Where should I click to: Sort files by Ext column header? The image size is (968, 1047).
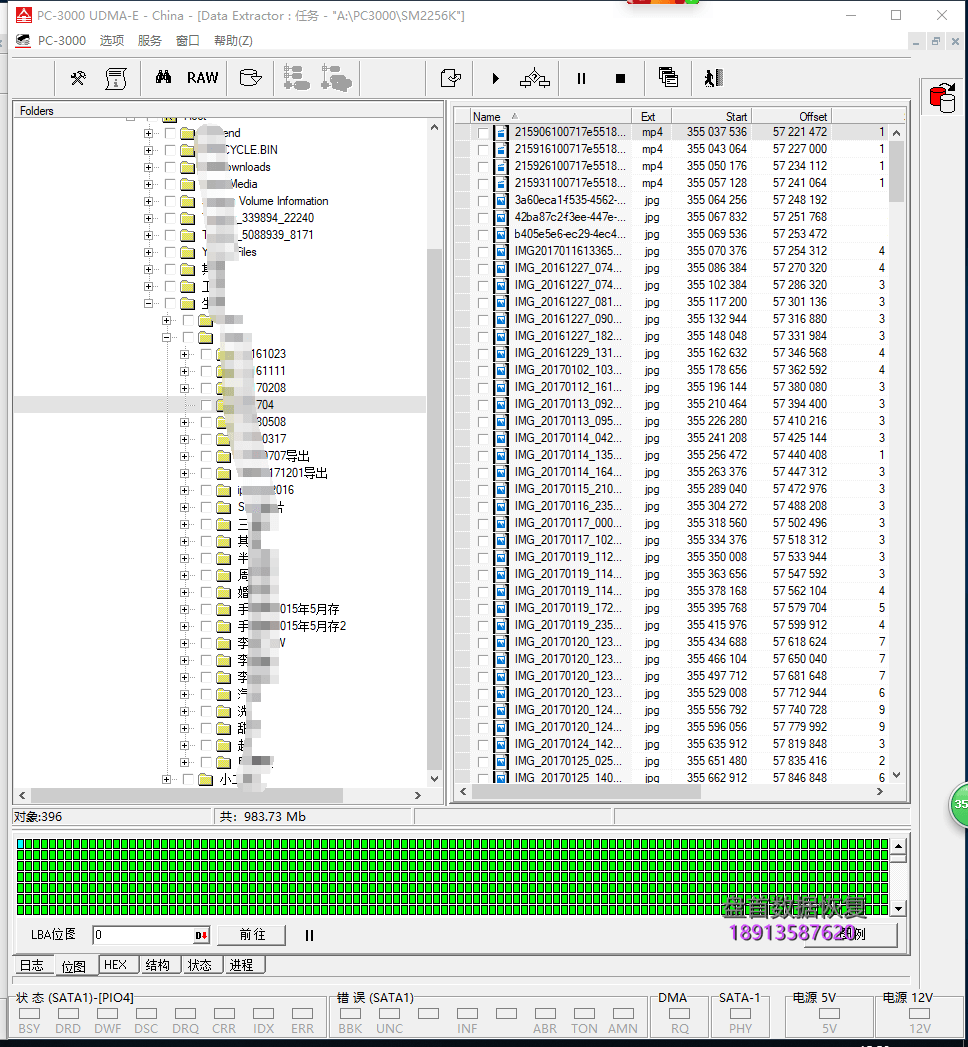pyautogui.click(x=651, y=116)
